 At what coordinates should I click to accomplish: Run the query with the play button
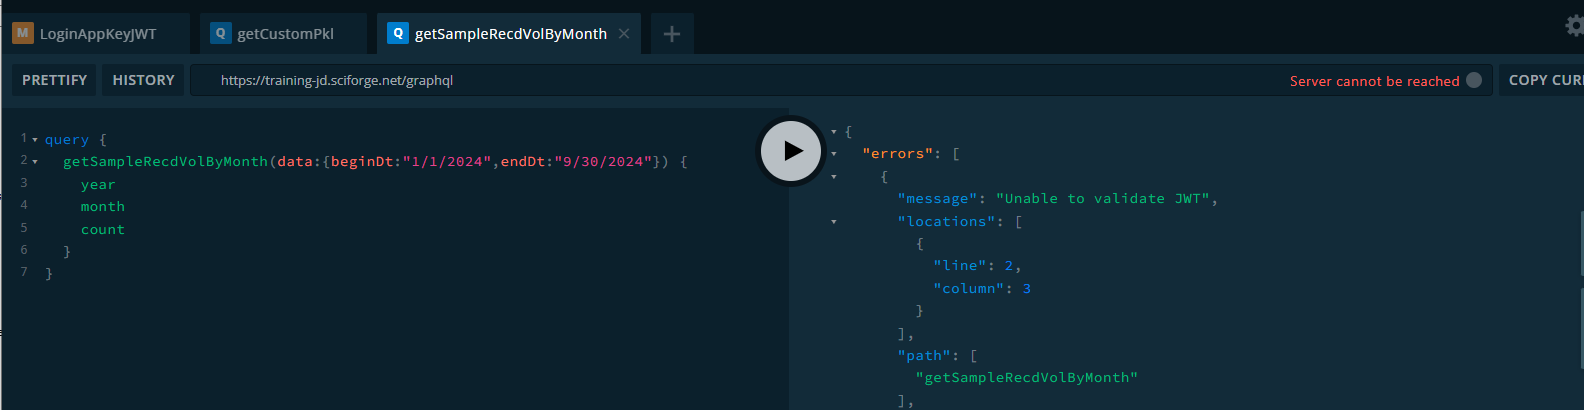(x=791, y=151)
